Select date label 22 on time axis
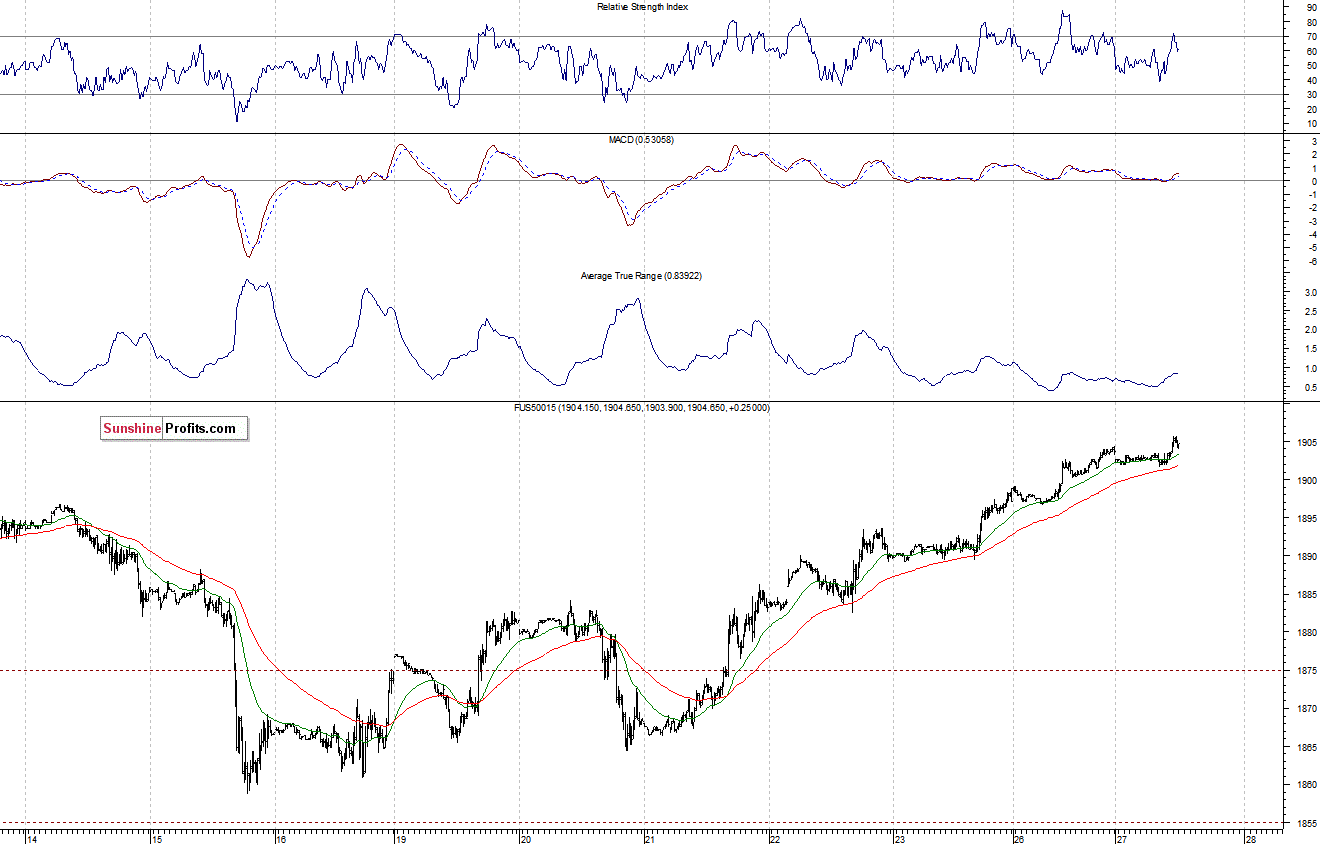The image size is (1320, 844). 775,840
